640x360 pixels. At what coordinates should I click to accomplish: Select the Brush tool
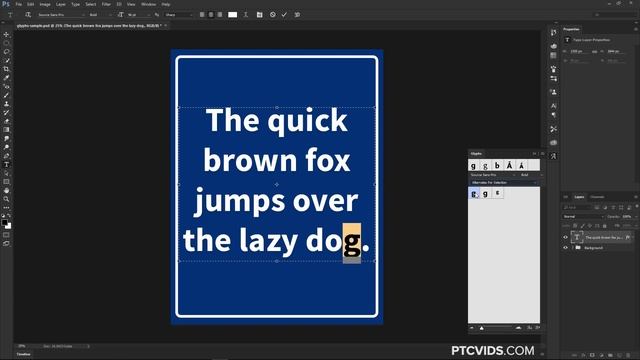coord(6,95)
